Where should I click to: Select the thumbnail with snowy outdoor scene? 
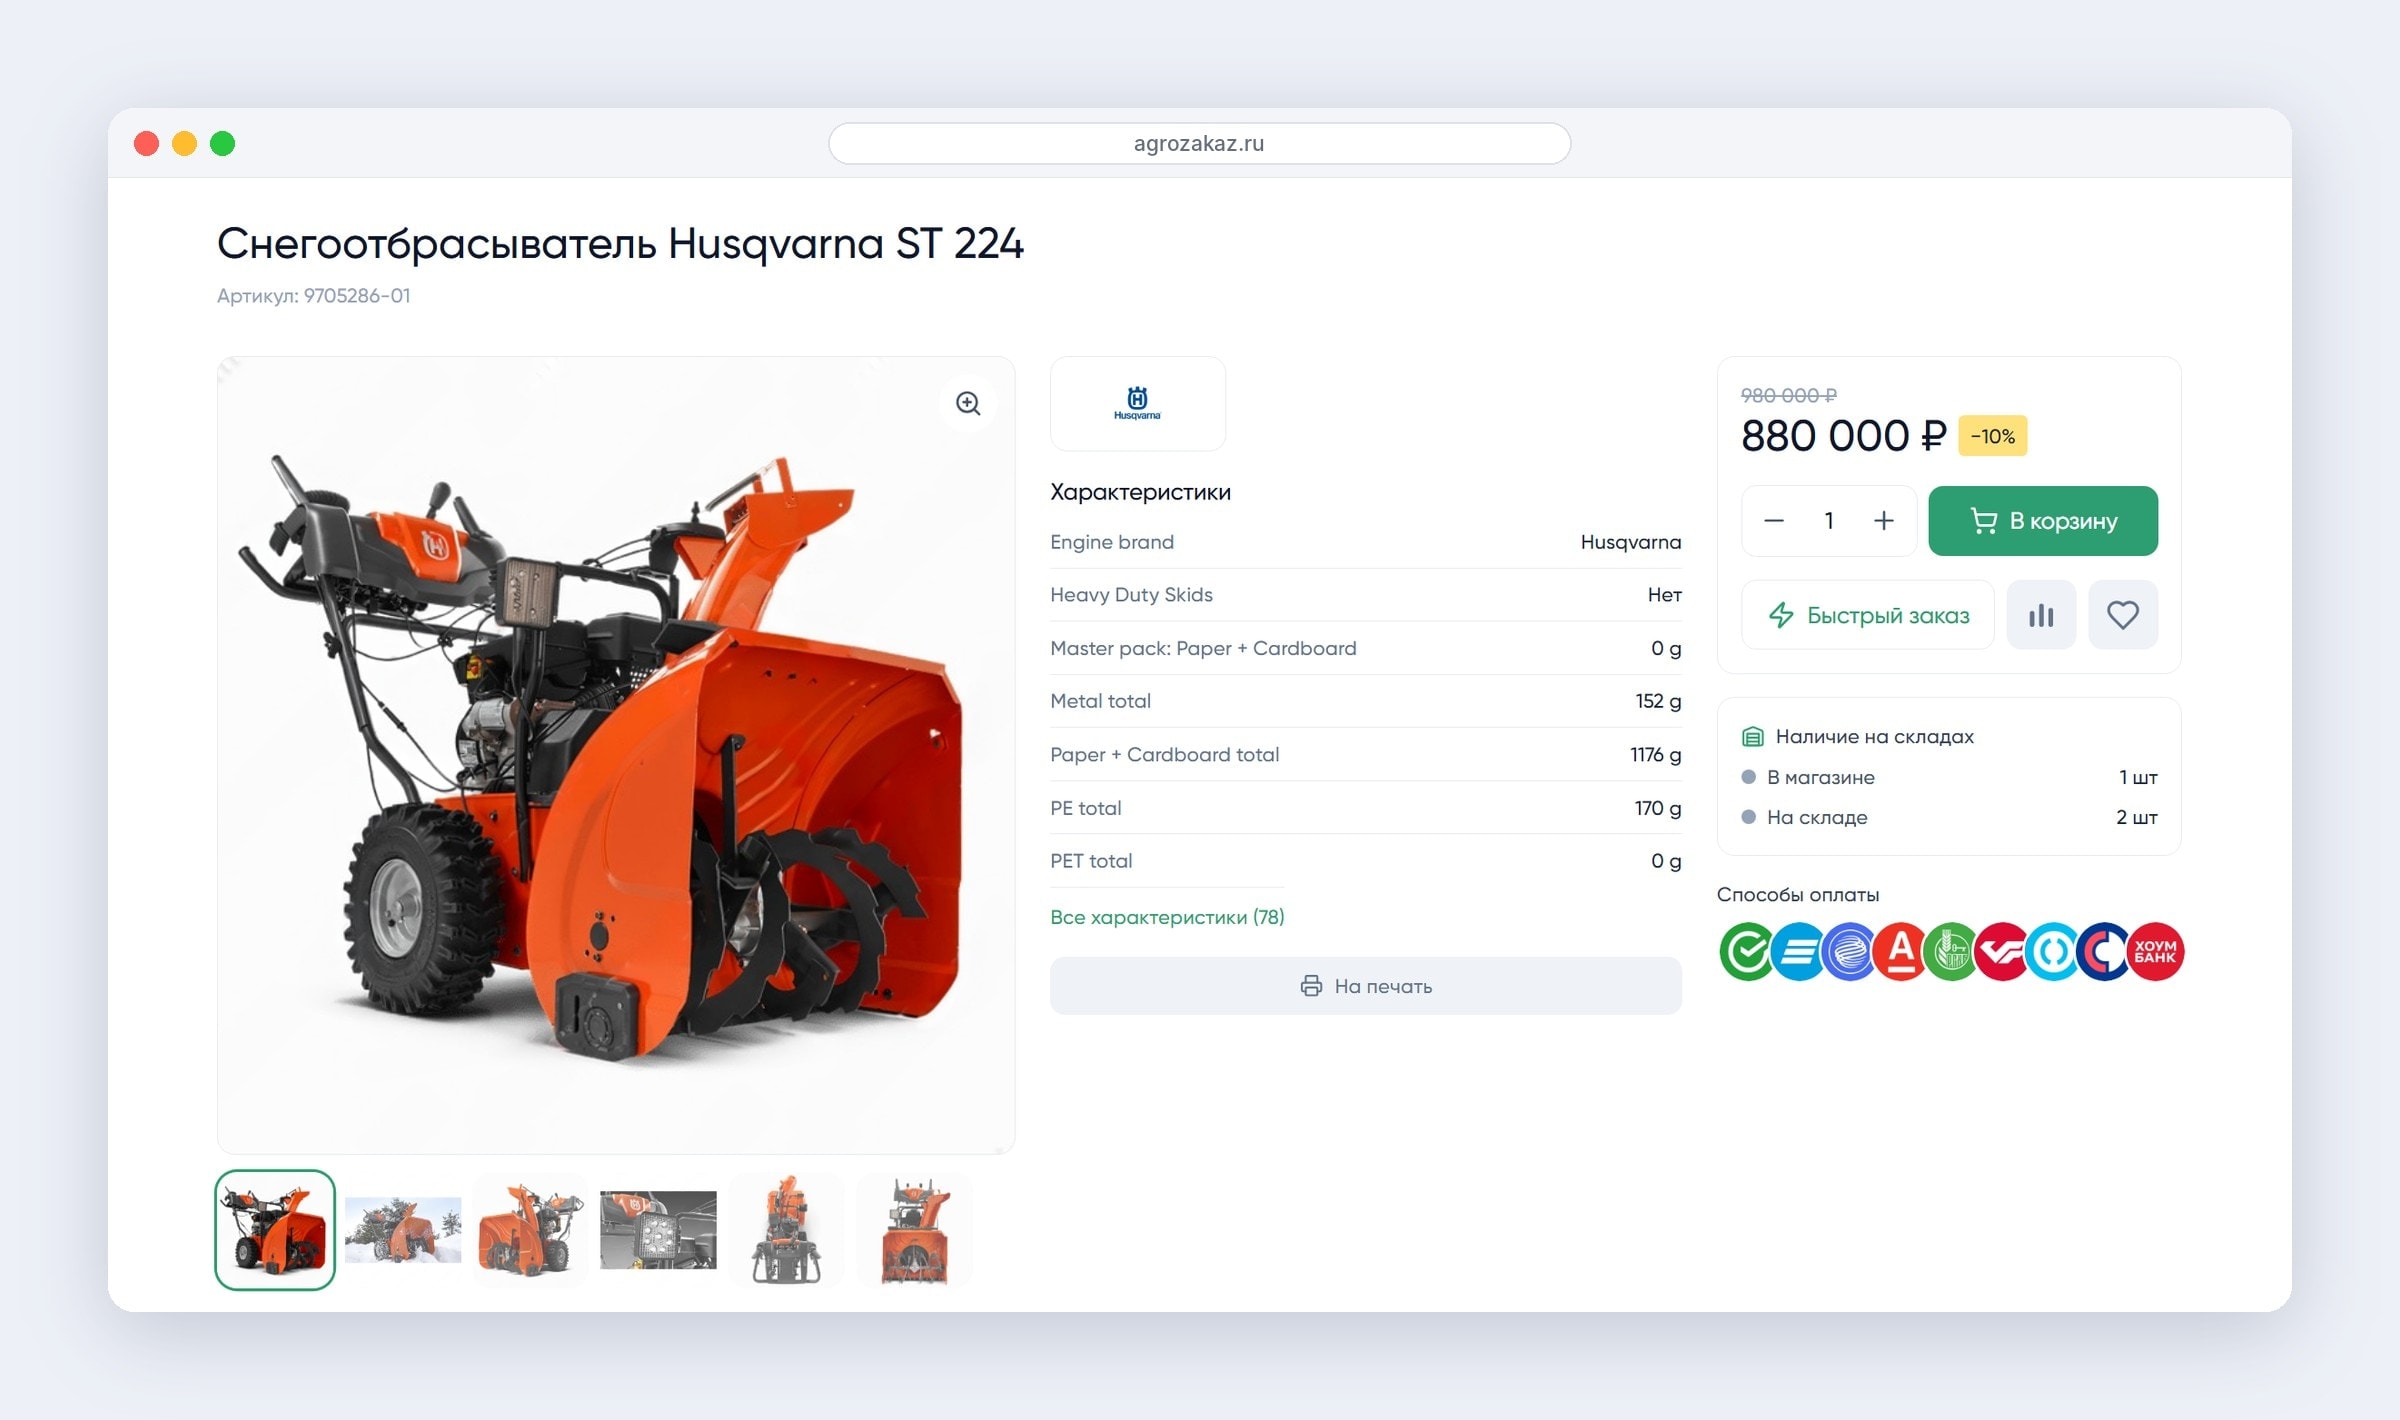point(403,1230)
